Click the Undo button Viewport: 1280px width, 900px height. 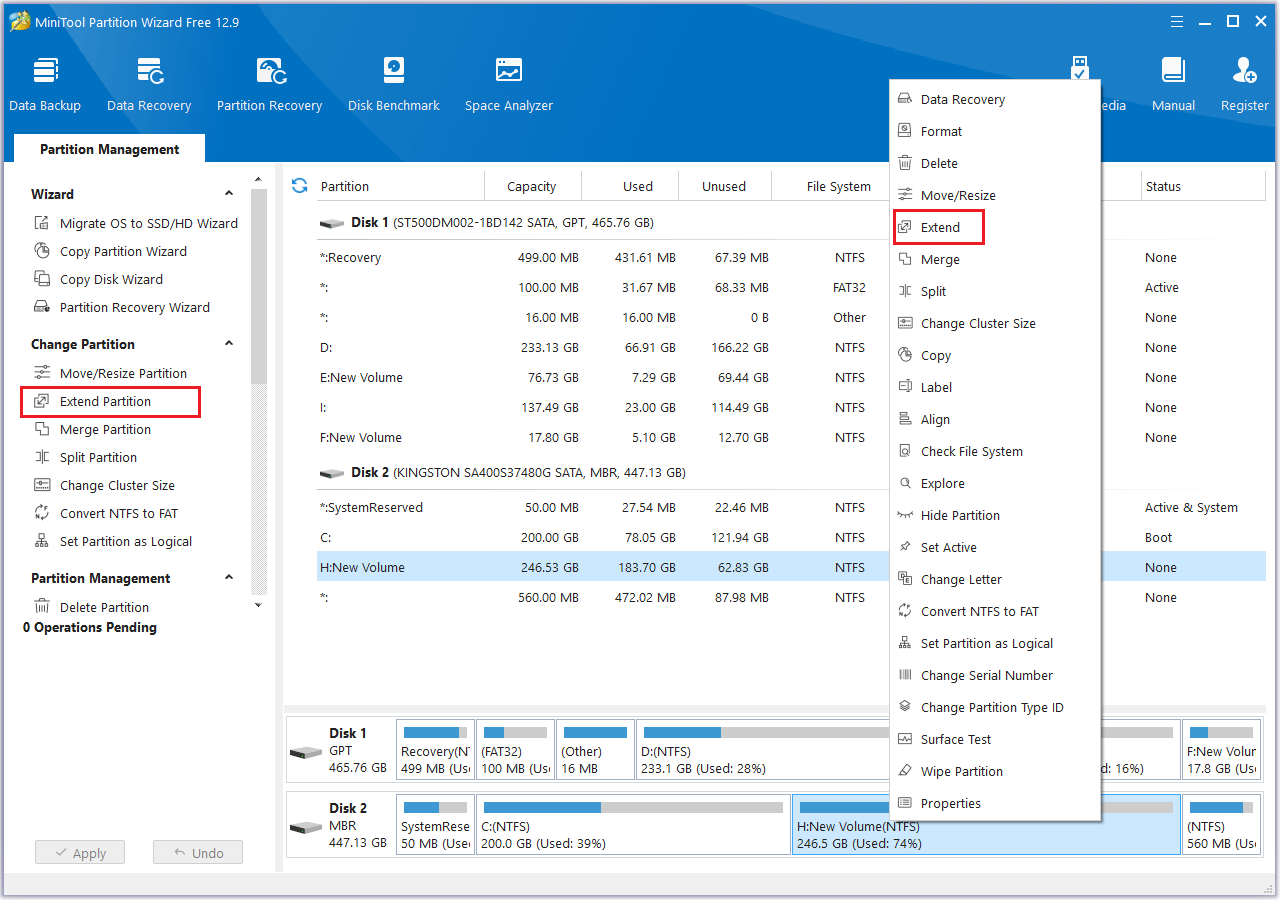coord(198,853)
